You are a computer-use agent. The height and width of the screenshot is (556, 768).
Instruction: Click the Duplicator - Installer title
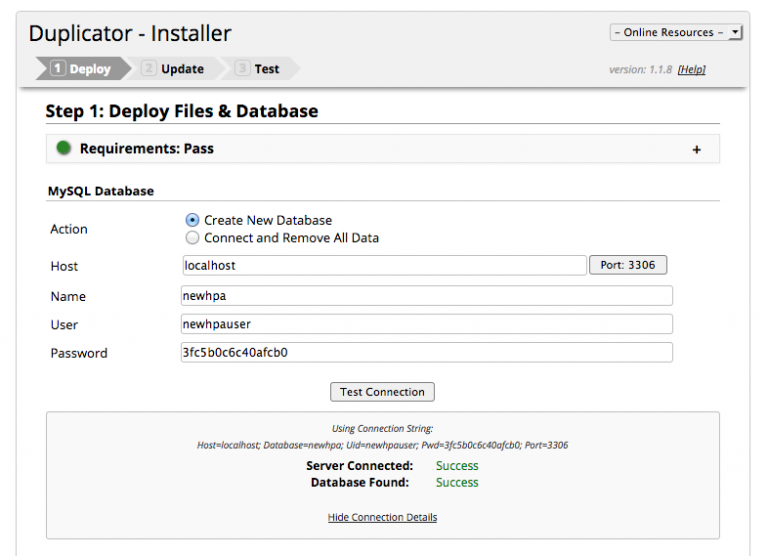tap(130, 34)
